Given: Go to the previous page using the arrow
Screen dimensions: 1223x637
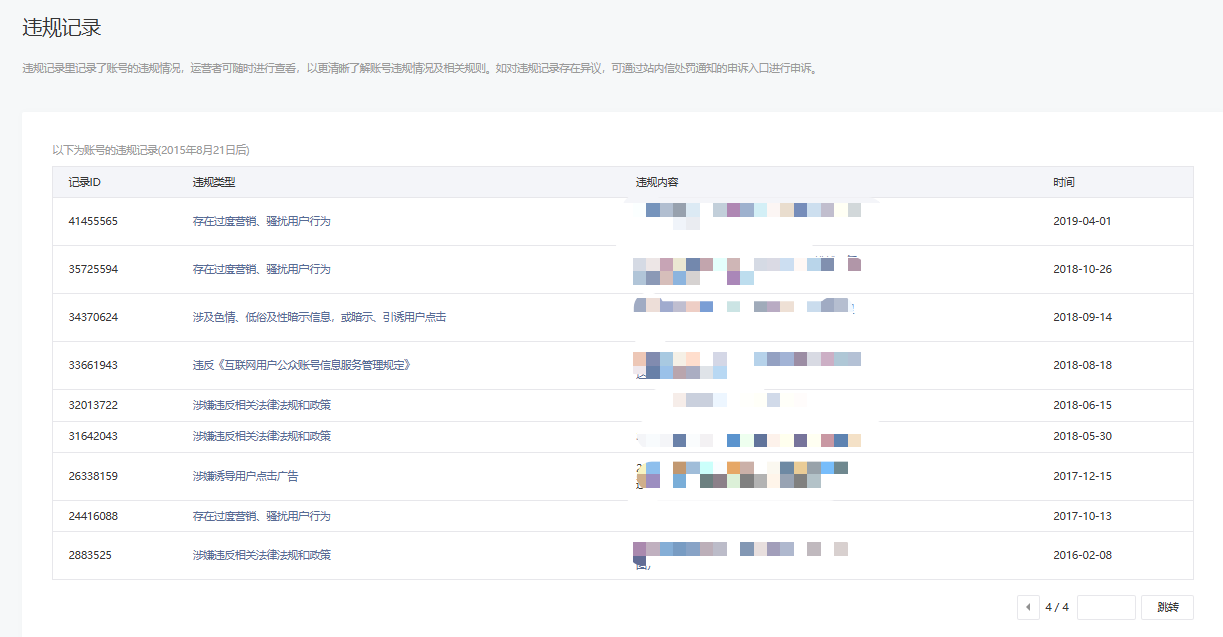Looking at the screenshot, I should [1028, 607].
